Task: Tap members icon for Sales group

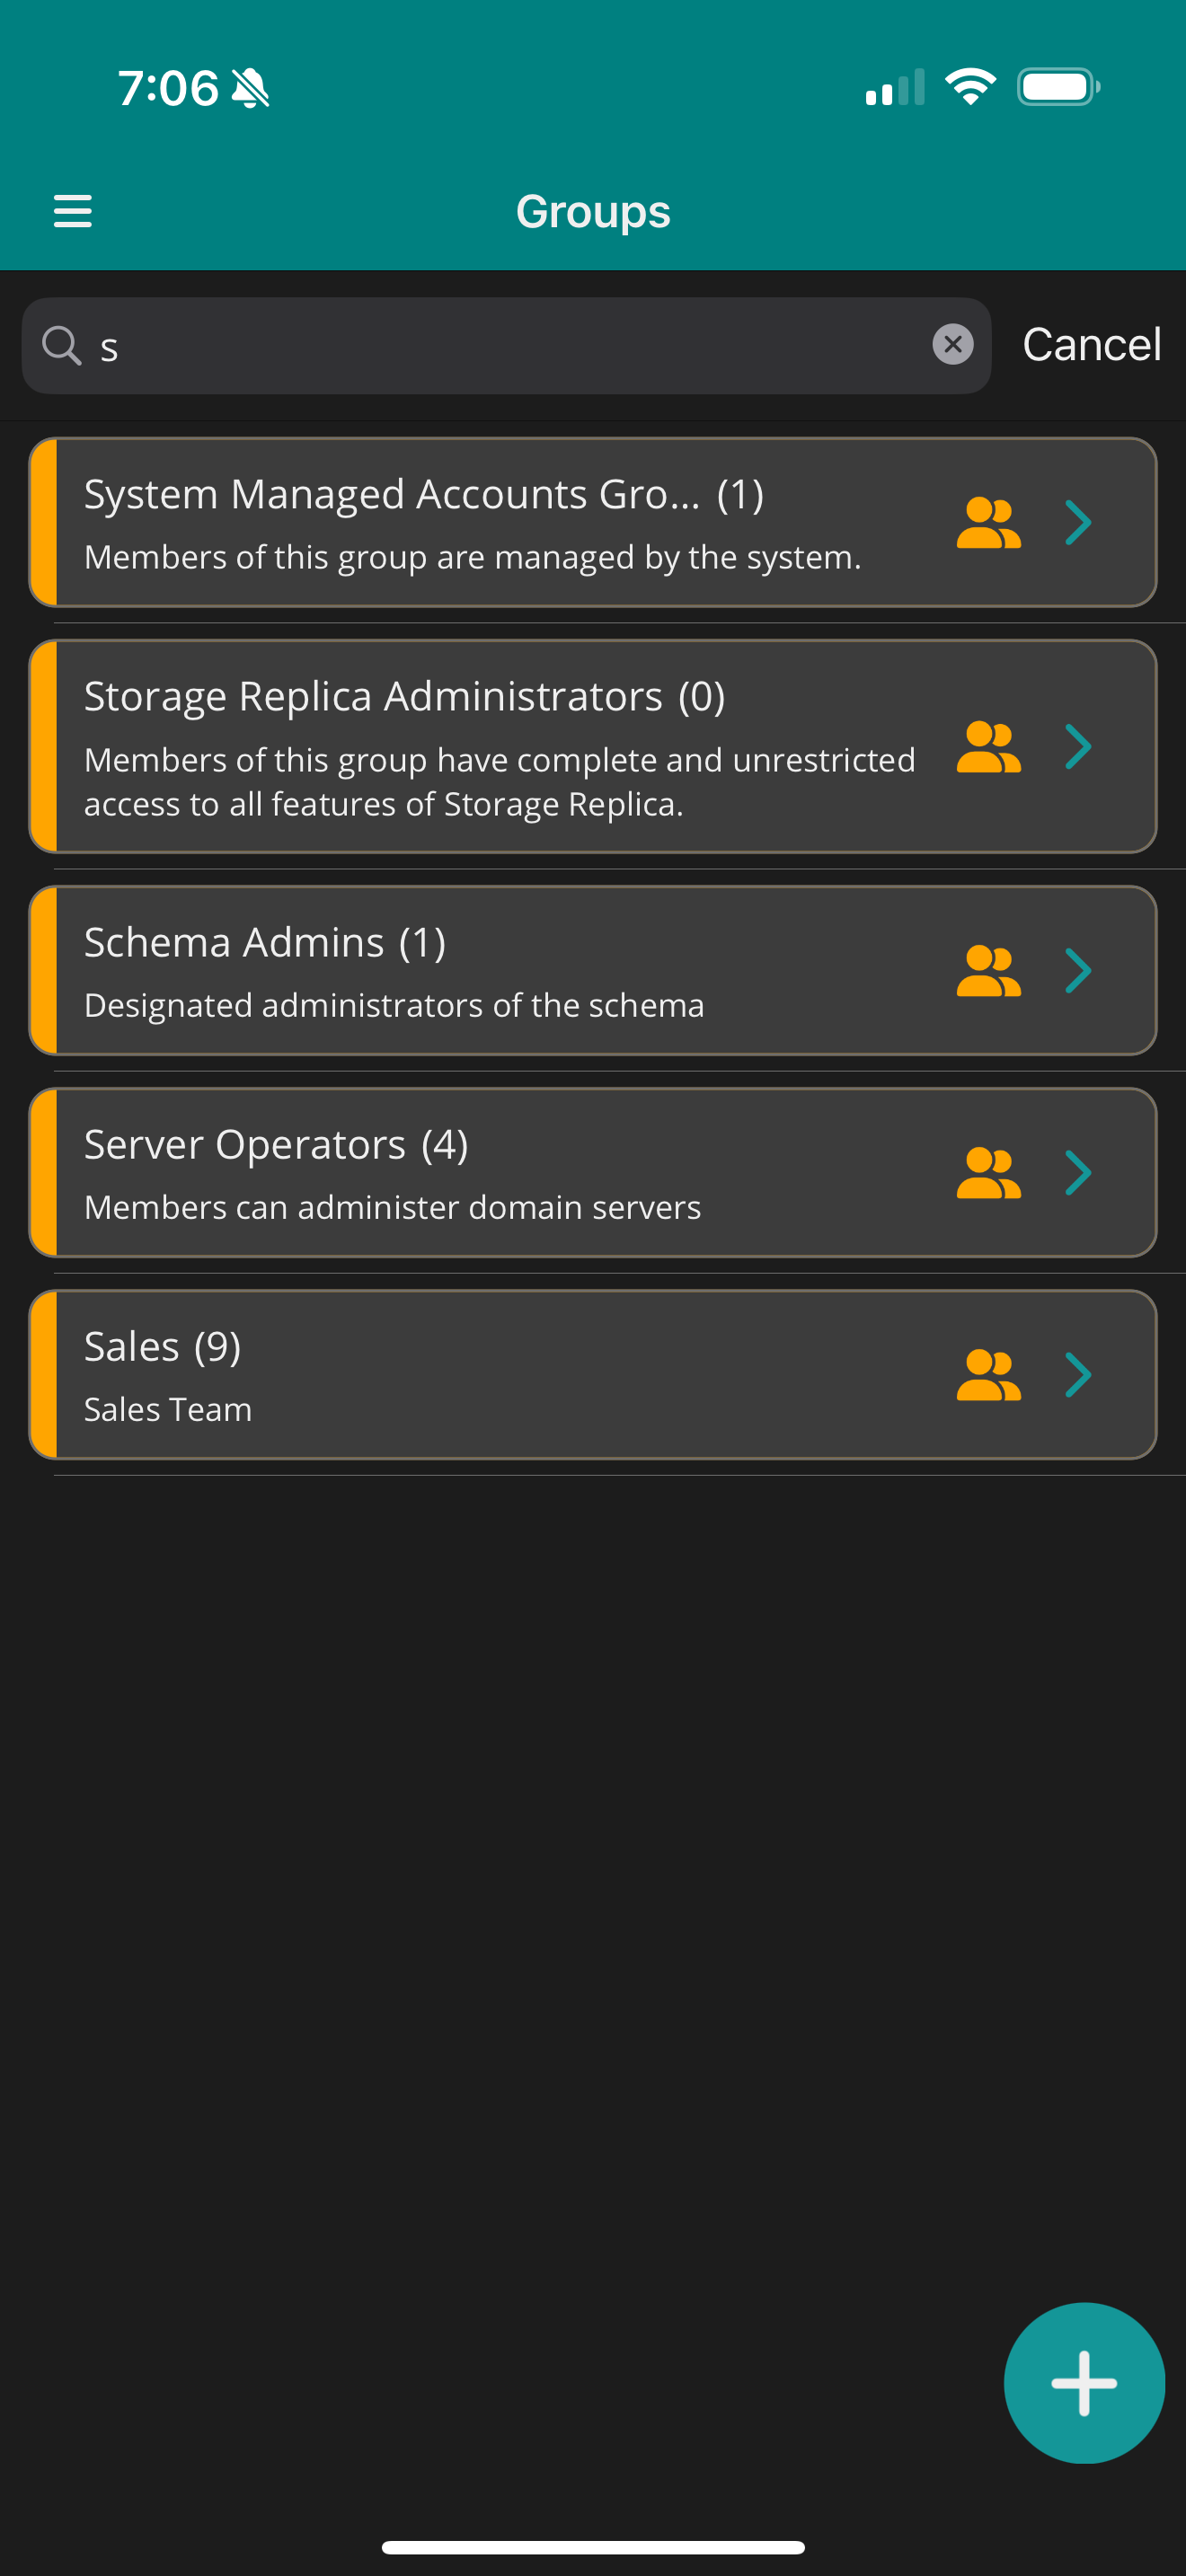Action: [988, 1375]
